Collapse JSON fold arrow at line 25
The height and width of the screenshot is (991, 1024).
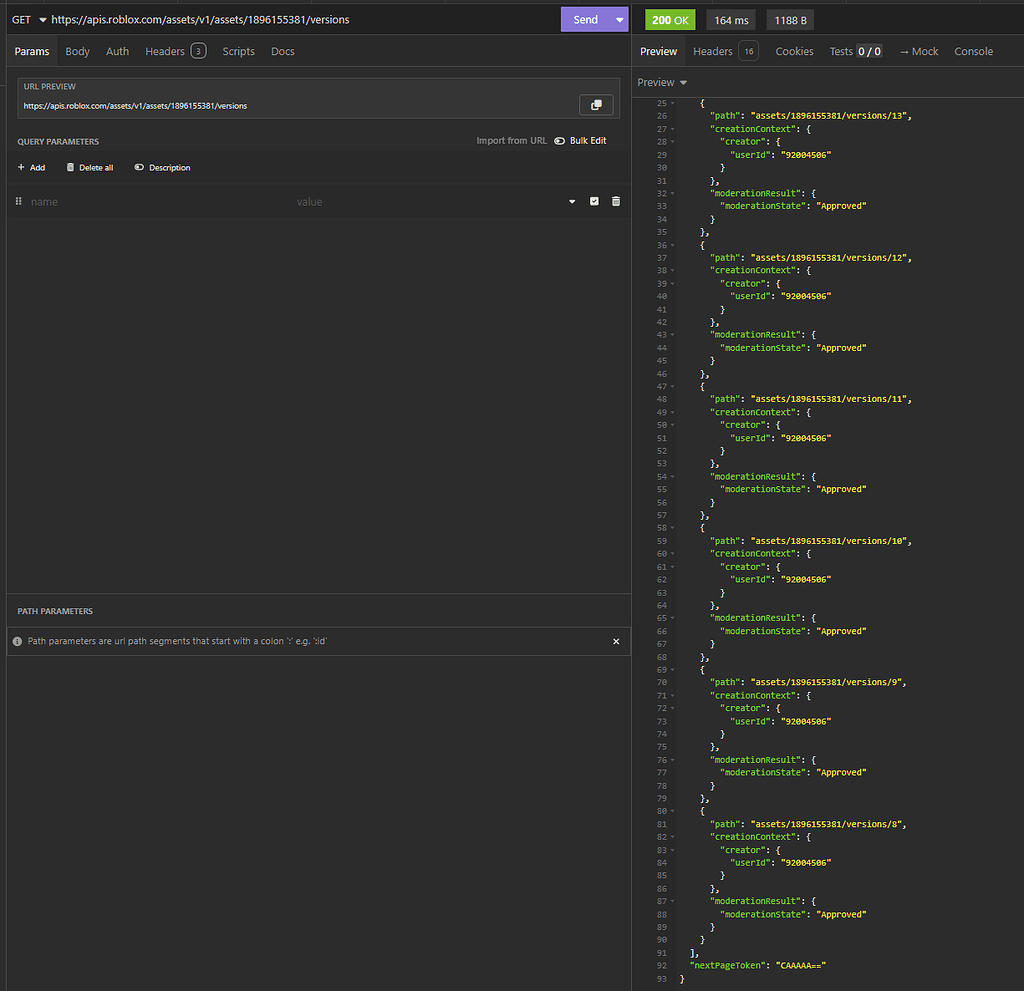(x=673, y=103)
